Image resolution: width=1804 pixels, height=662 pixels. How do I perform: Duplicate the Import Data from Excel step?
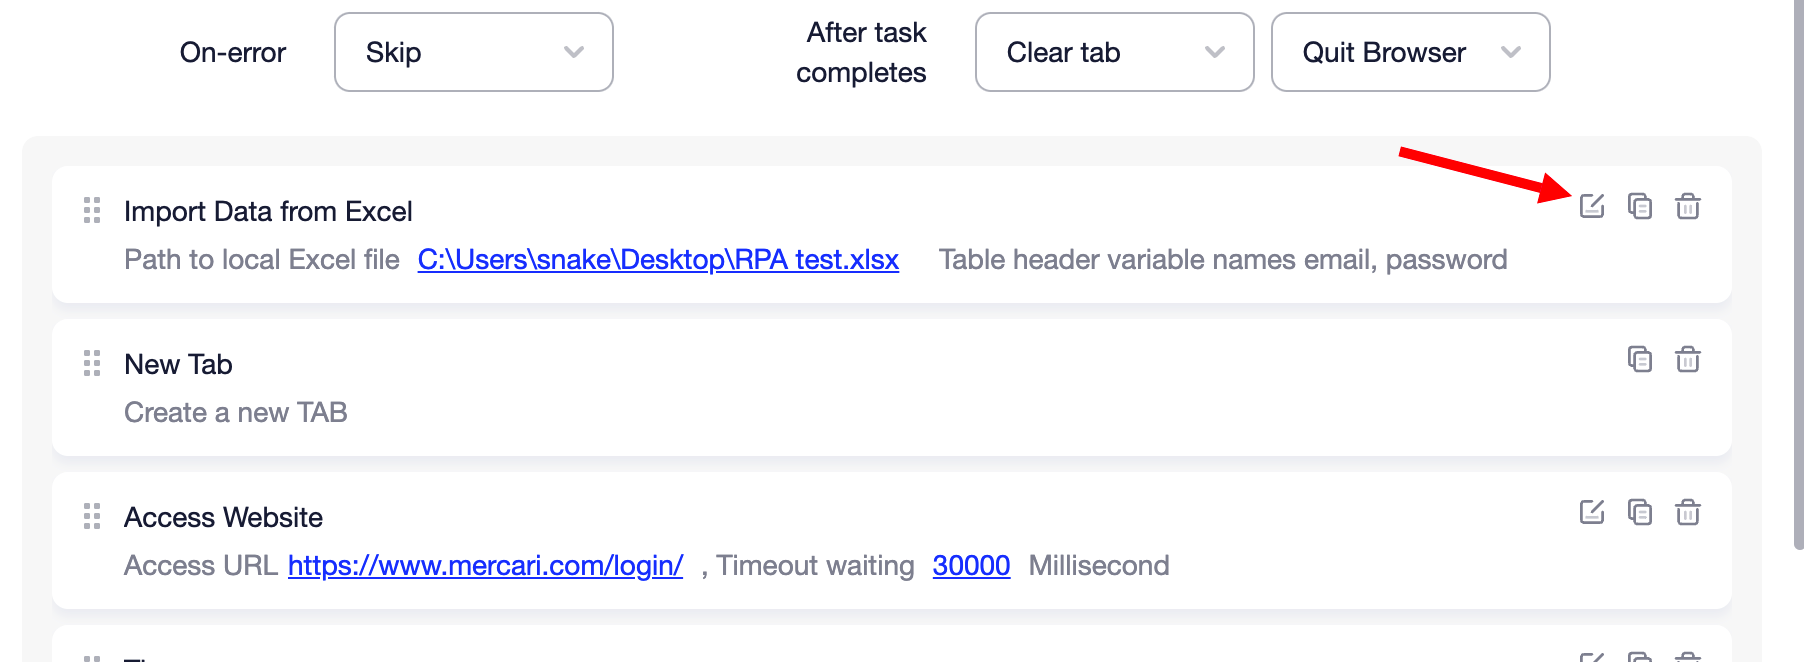(1639, 207)
